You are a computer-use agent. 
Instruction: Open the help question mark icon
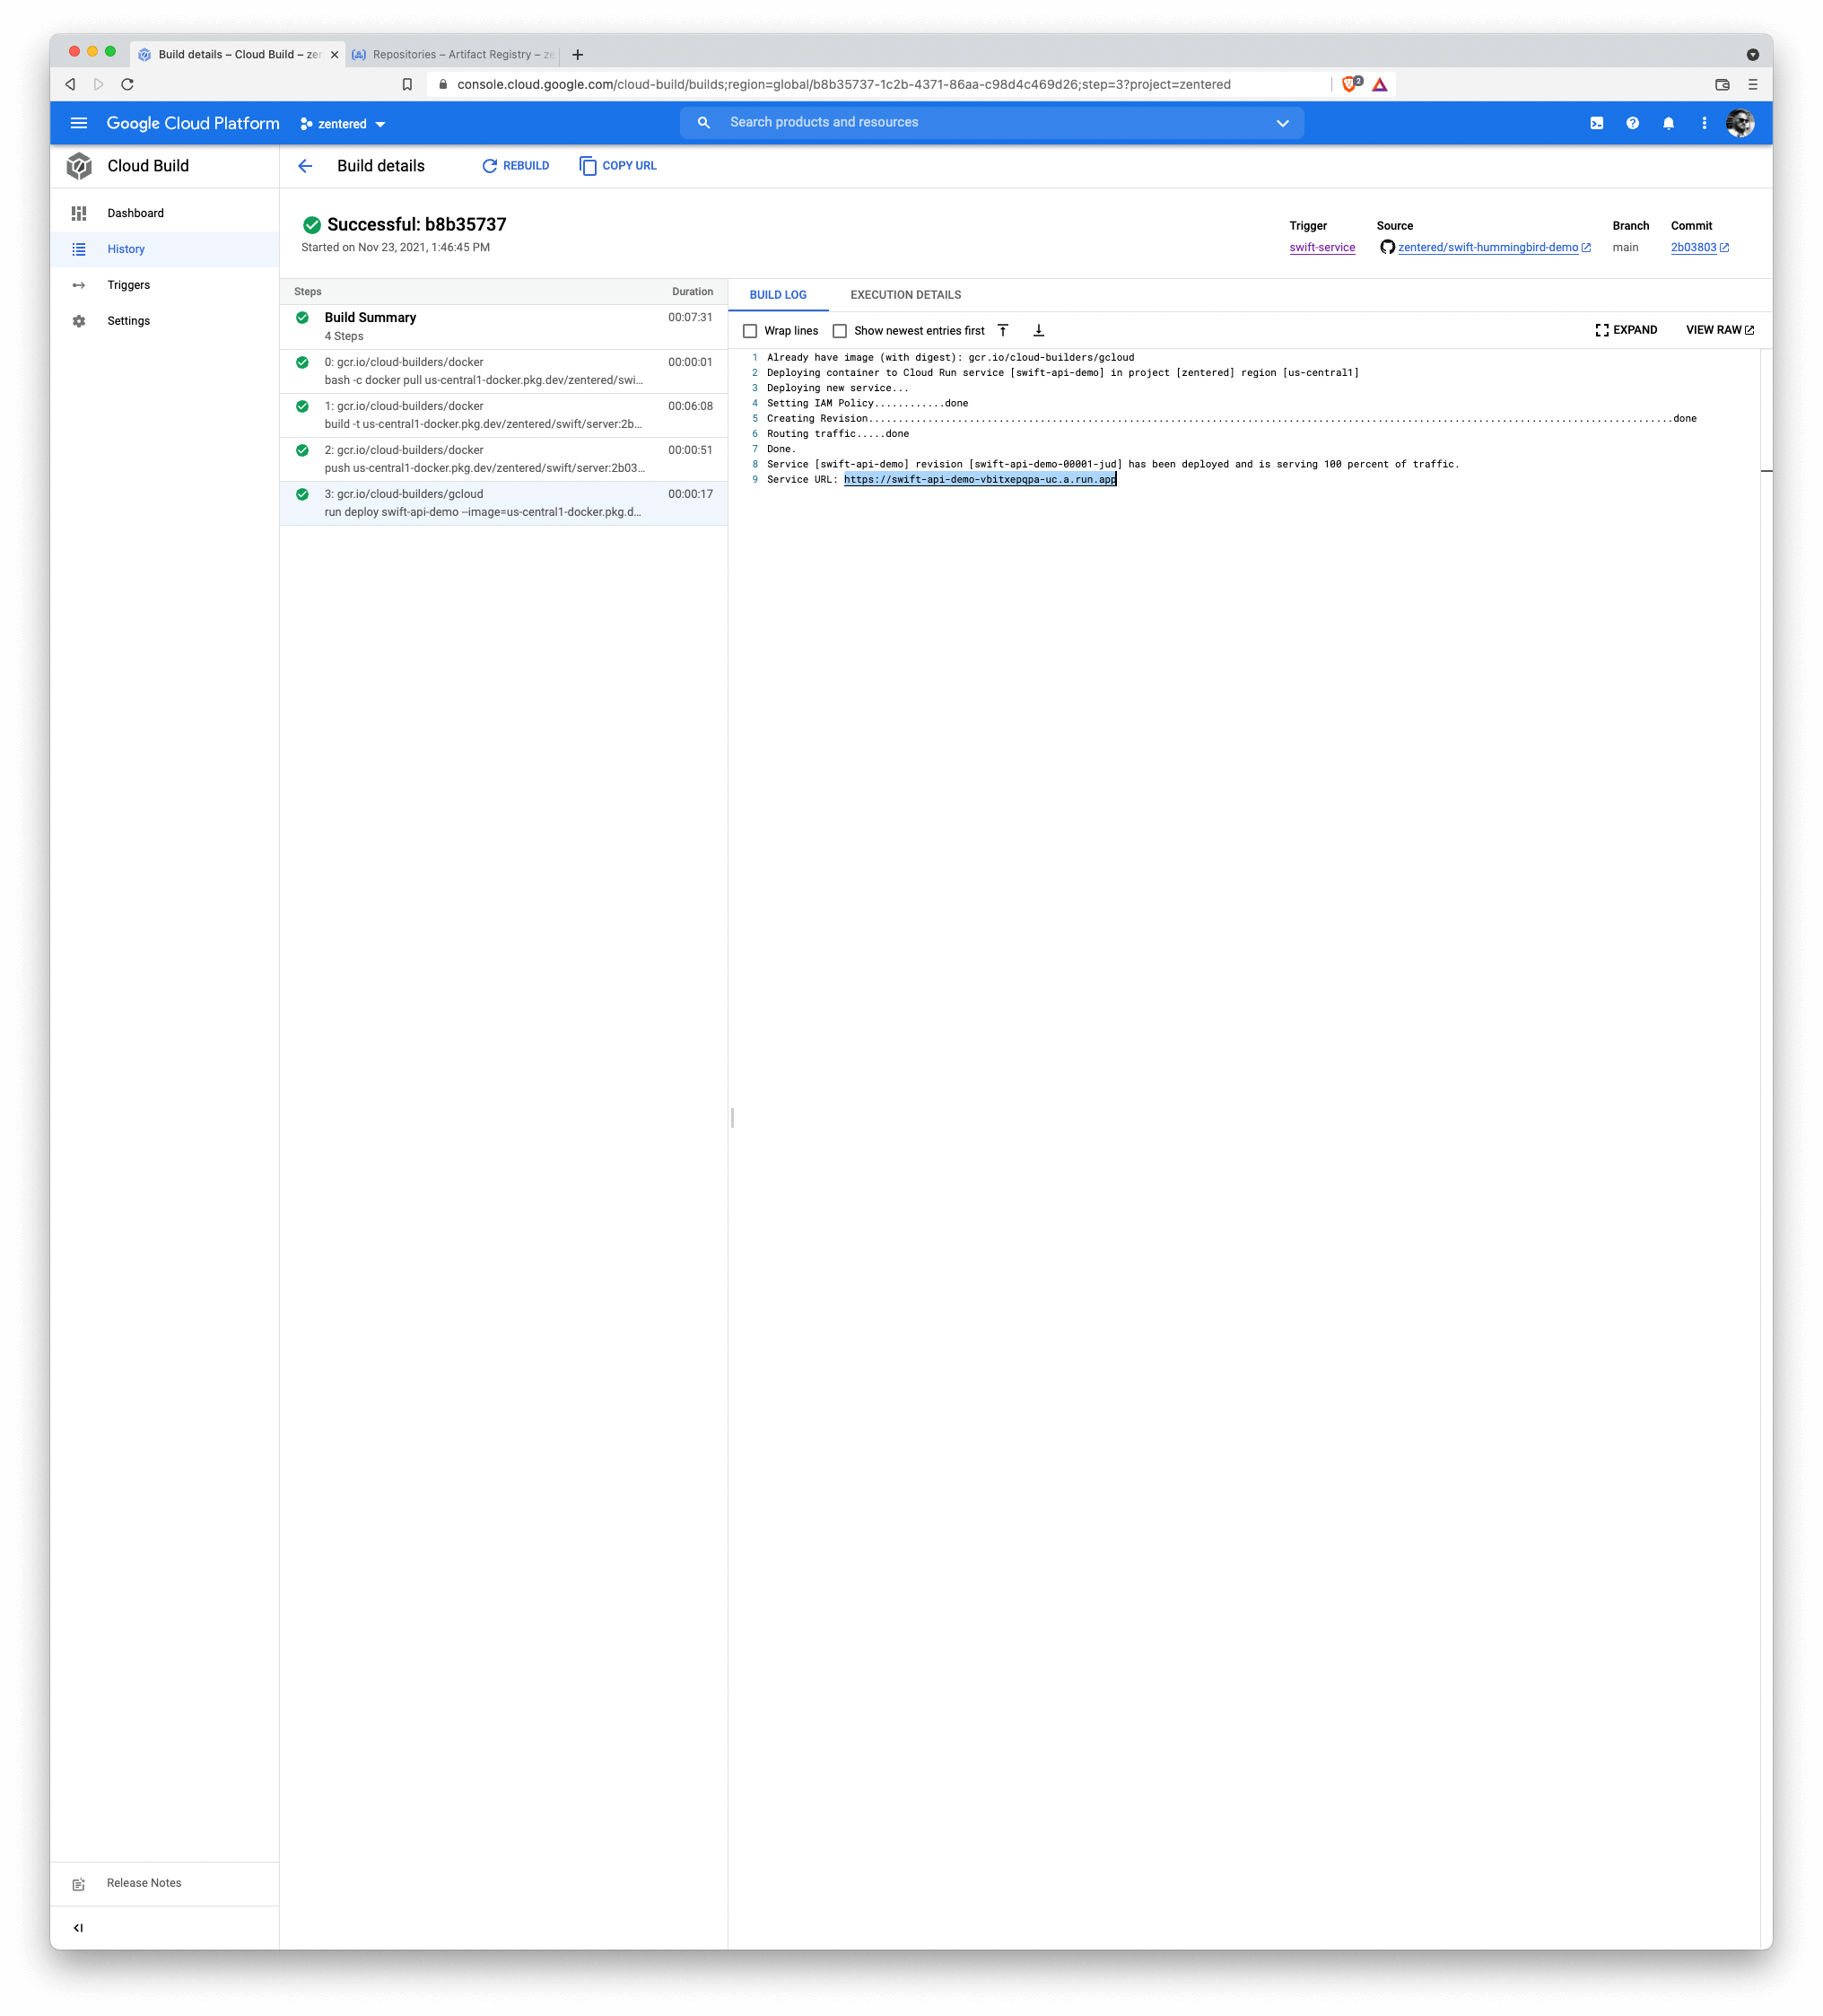coord(1632,122)
